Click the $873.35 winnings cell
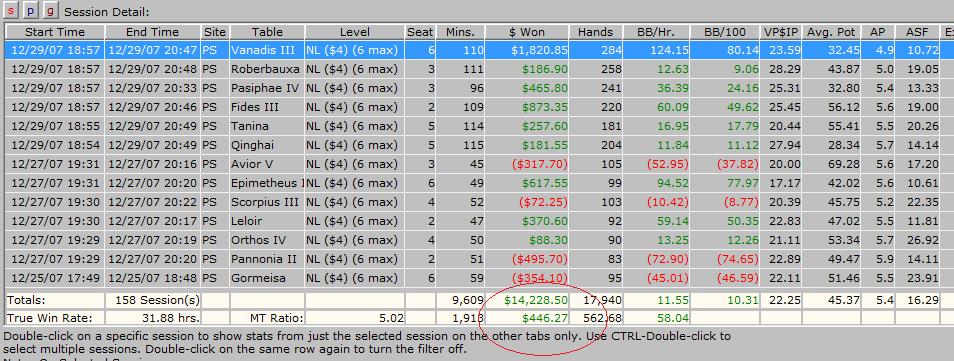Image resolution: width=954 pixels, height=361 pixels. coord(527,107)
